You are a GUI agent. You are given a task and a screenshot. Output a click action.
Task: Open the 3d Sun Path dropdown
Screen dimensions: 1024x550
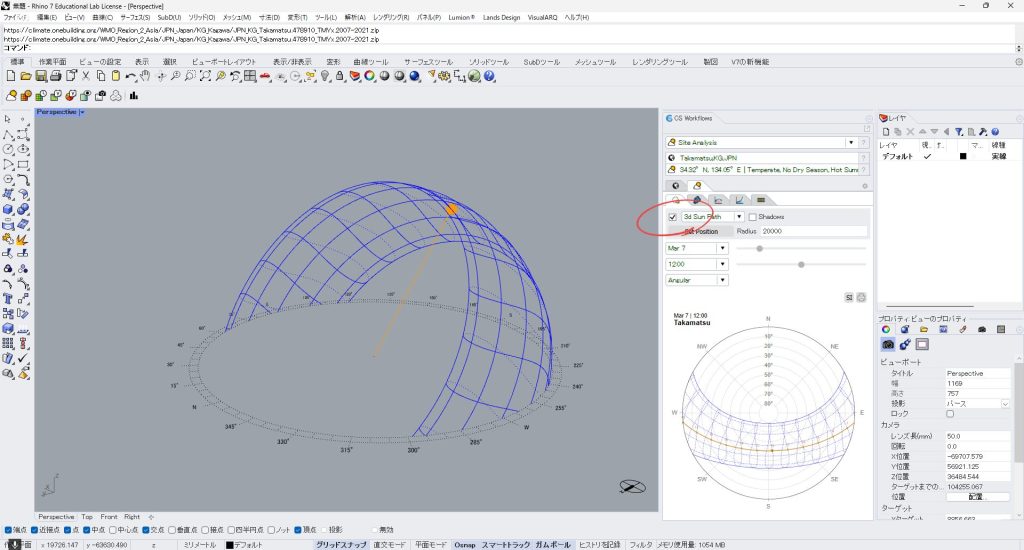point(739,217)
